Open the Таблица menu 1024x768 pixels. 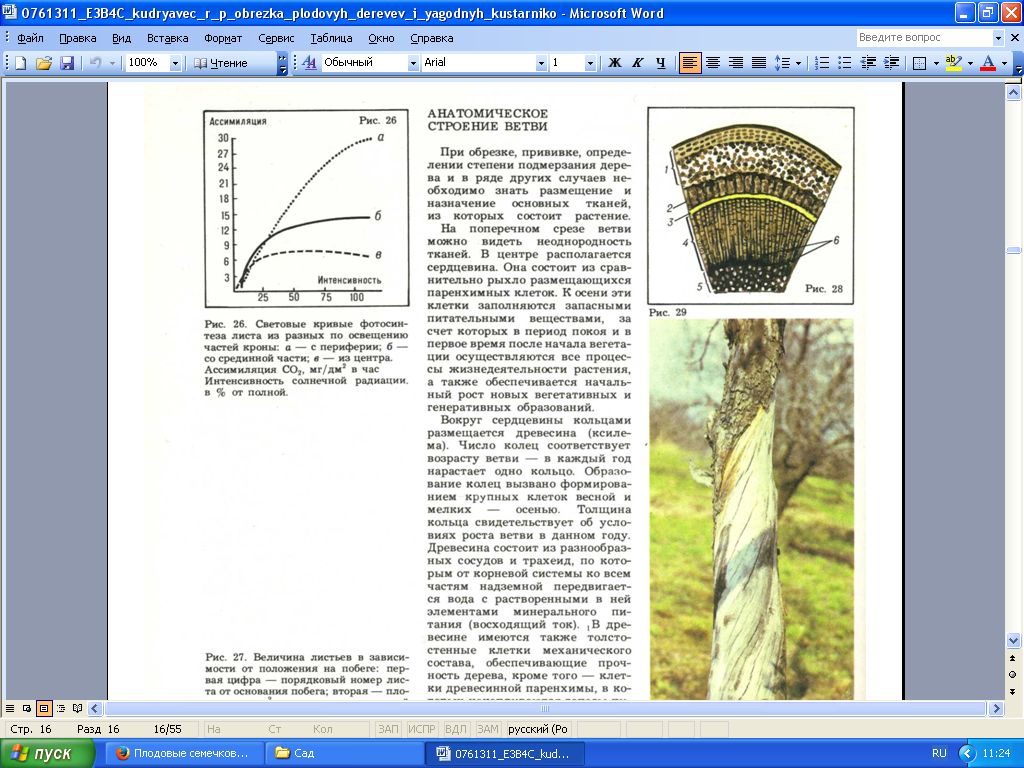331,38
